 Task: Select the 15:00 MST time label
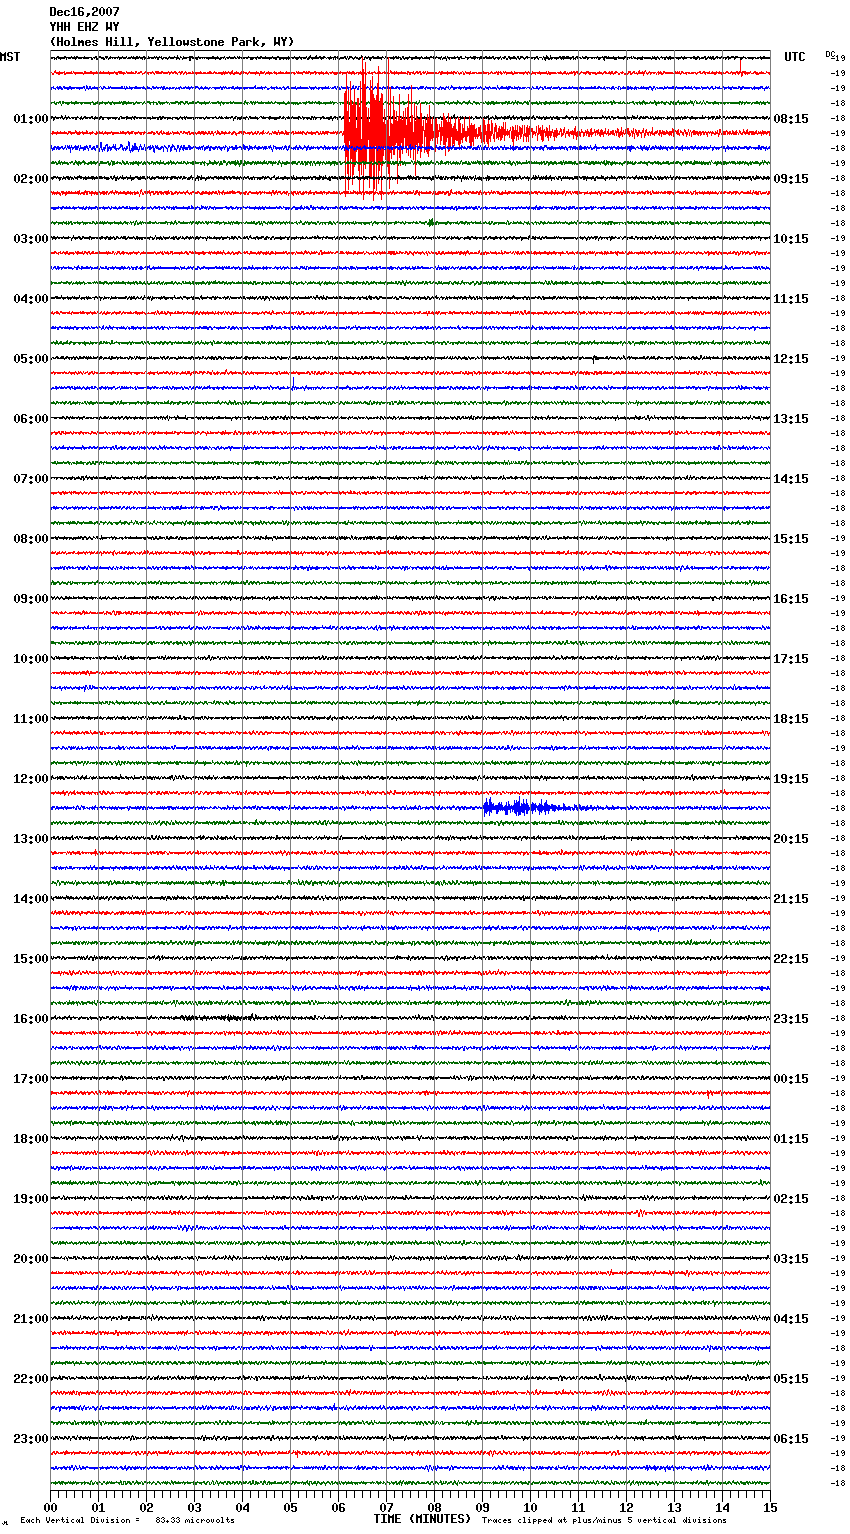pos(30,959)
